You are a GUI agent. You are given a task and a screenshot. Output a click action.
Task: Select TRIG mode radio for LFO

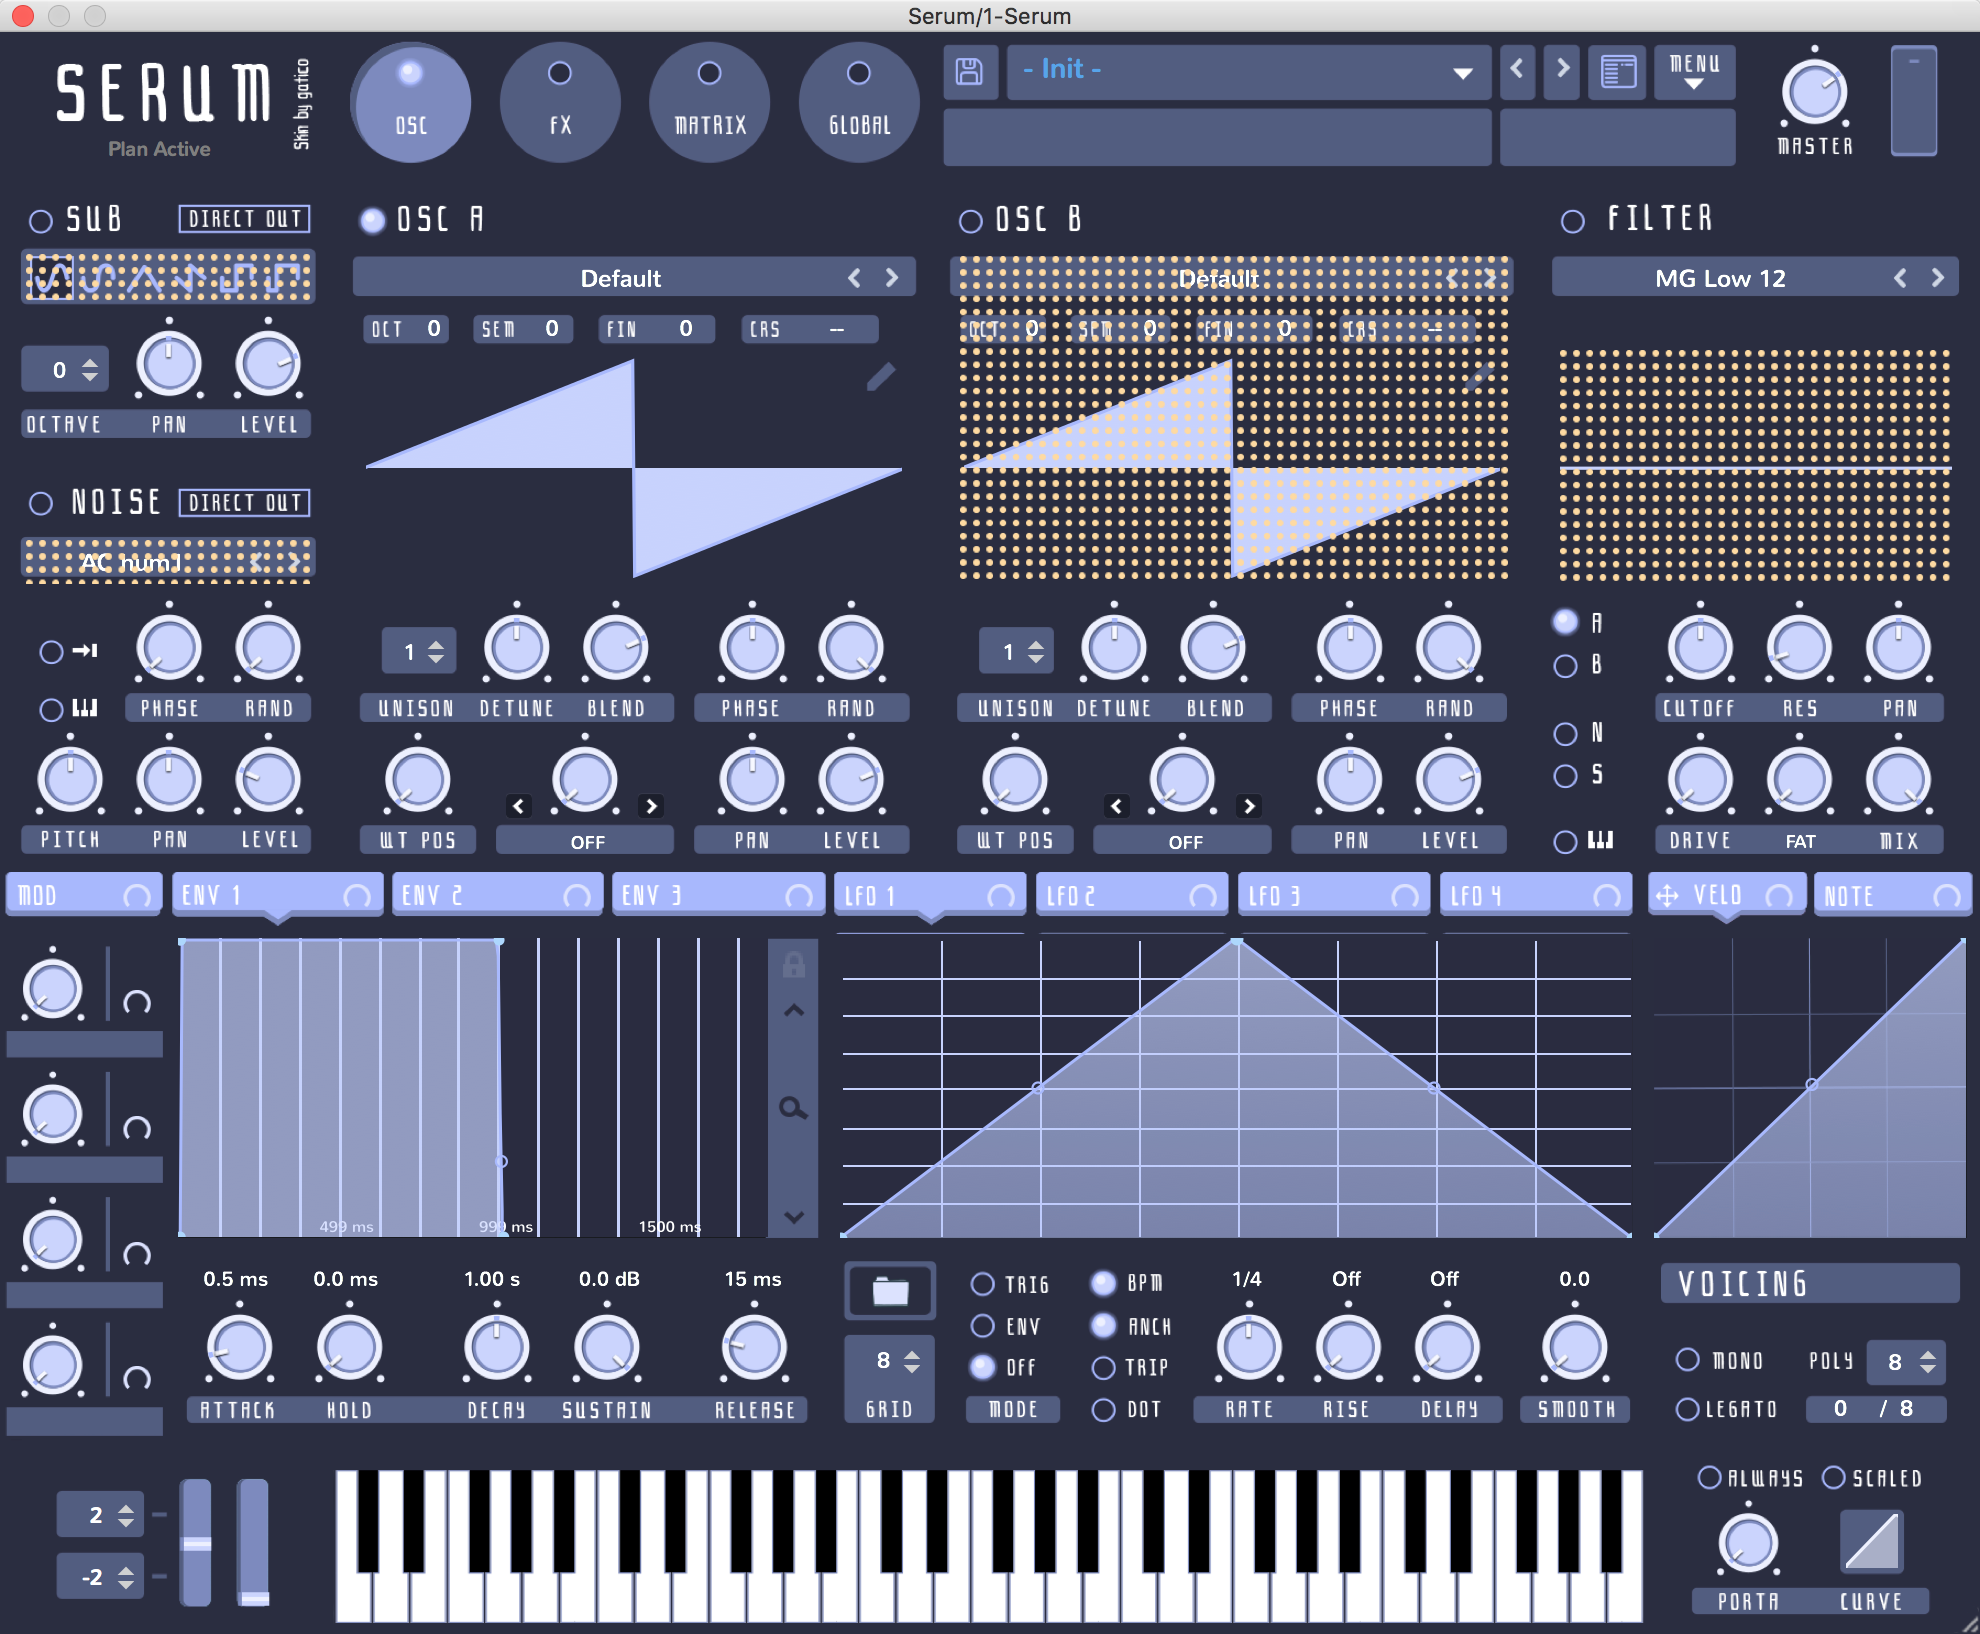tap(983, 1284)
